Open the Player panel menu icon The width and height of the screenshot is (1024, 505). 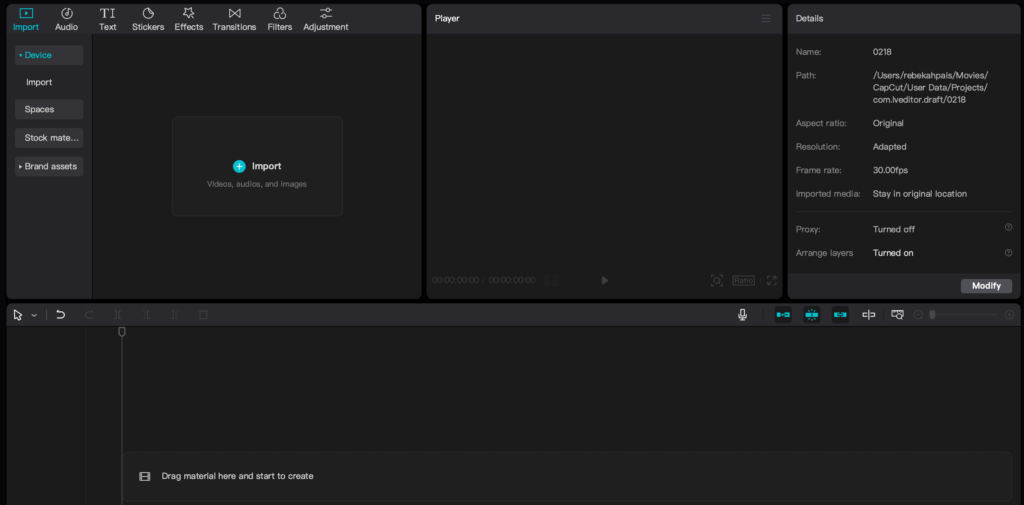(x=766, y=18)
